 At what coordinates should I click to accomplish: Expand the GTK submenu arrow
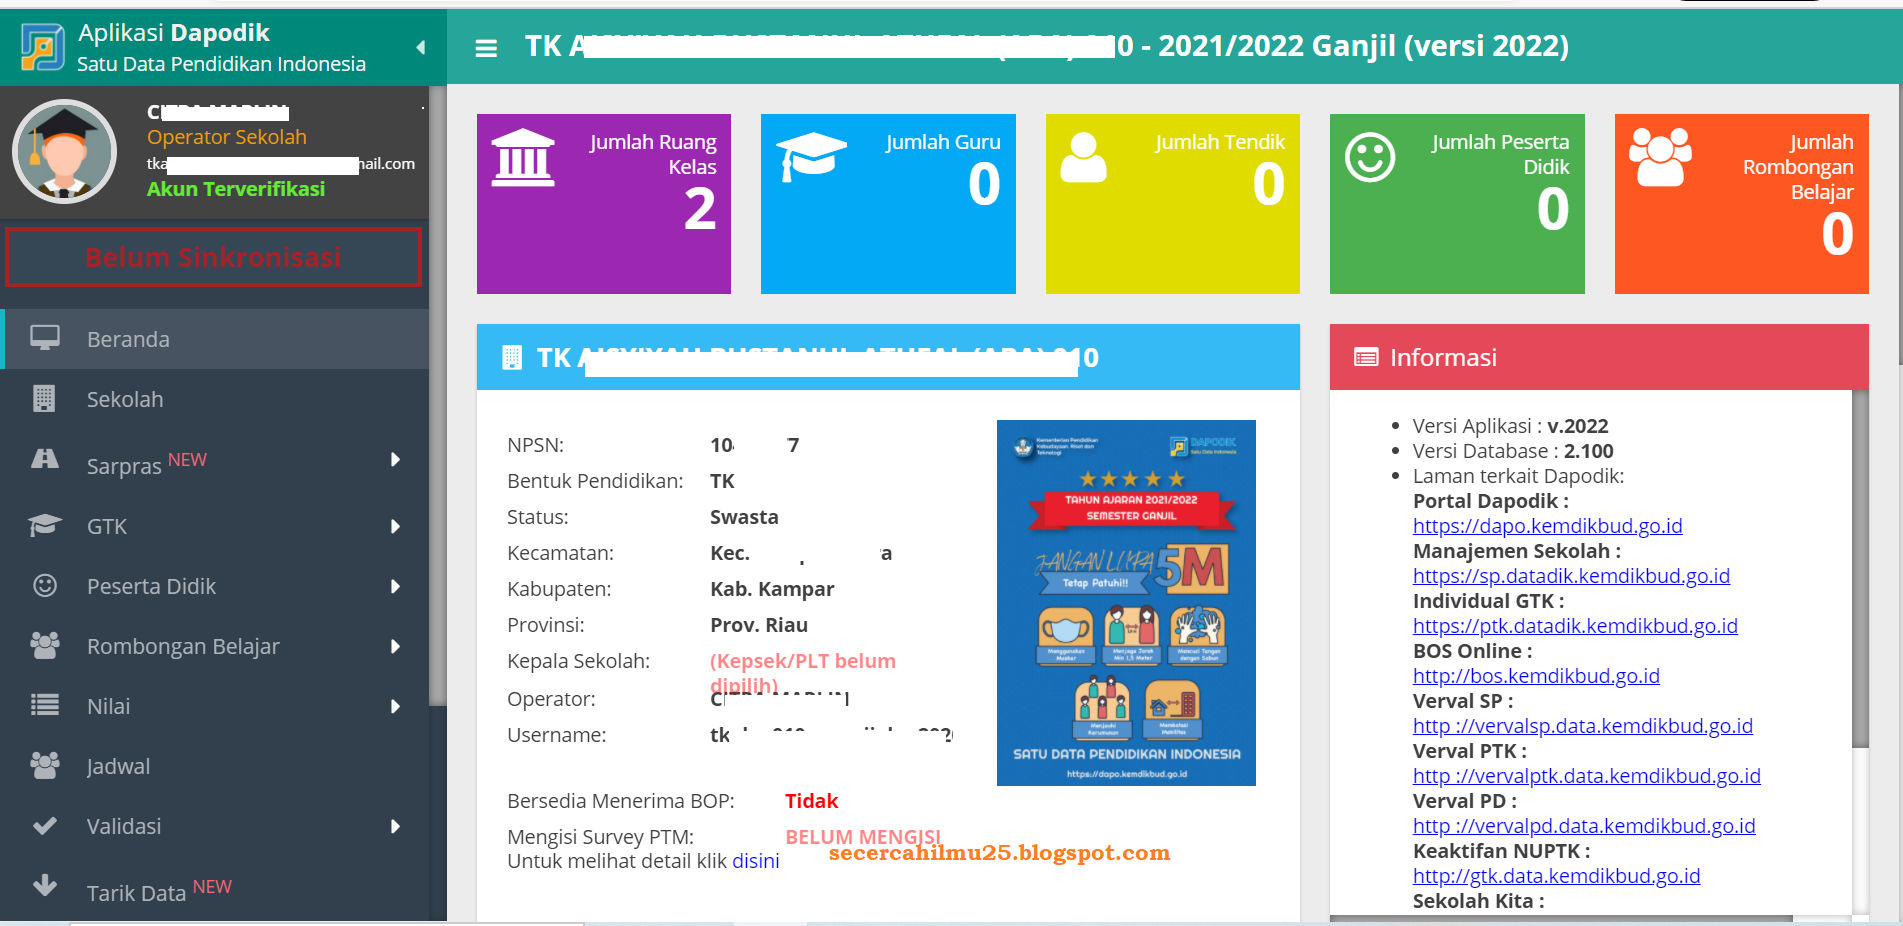coord(395,526)
